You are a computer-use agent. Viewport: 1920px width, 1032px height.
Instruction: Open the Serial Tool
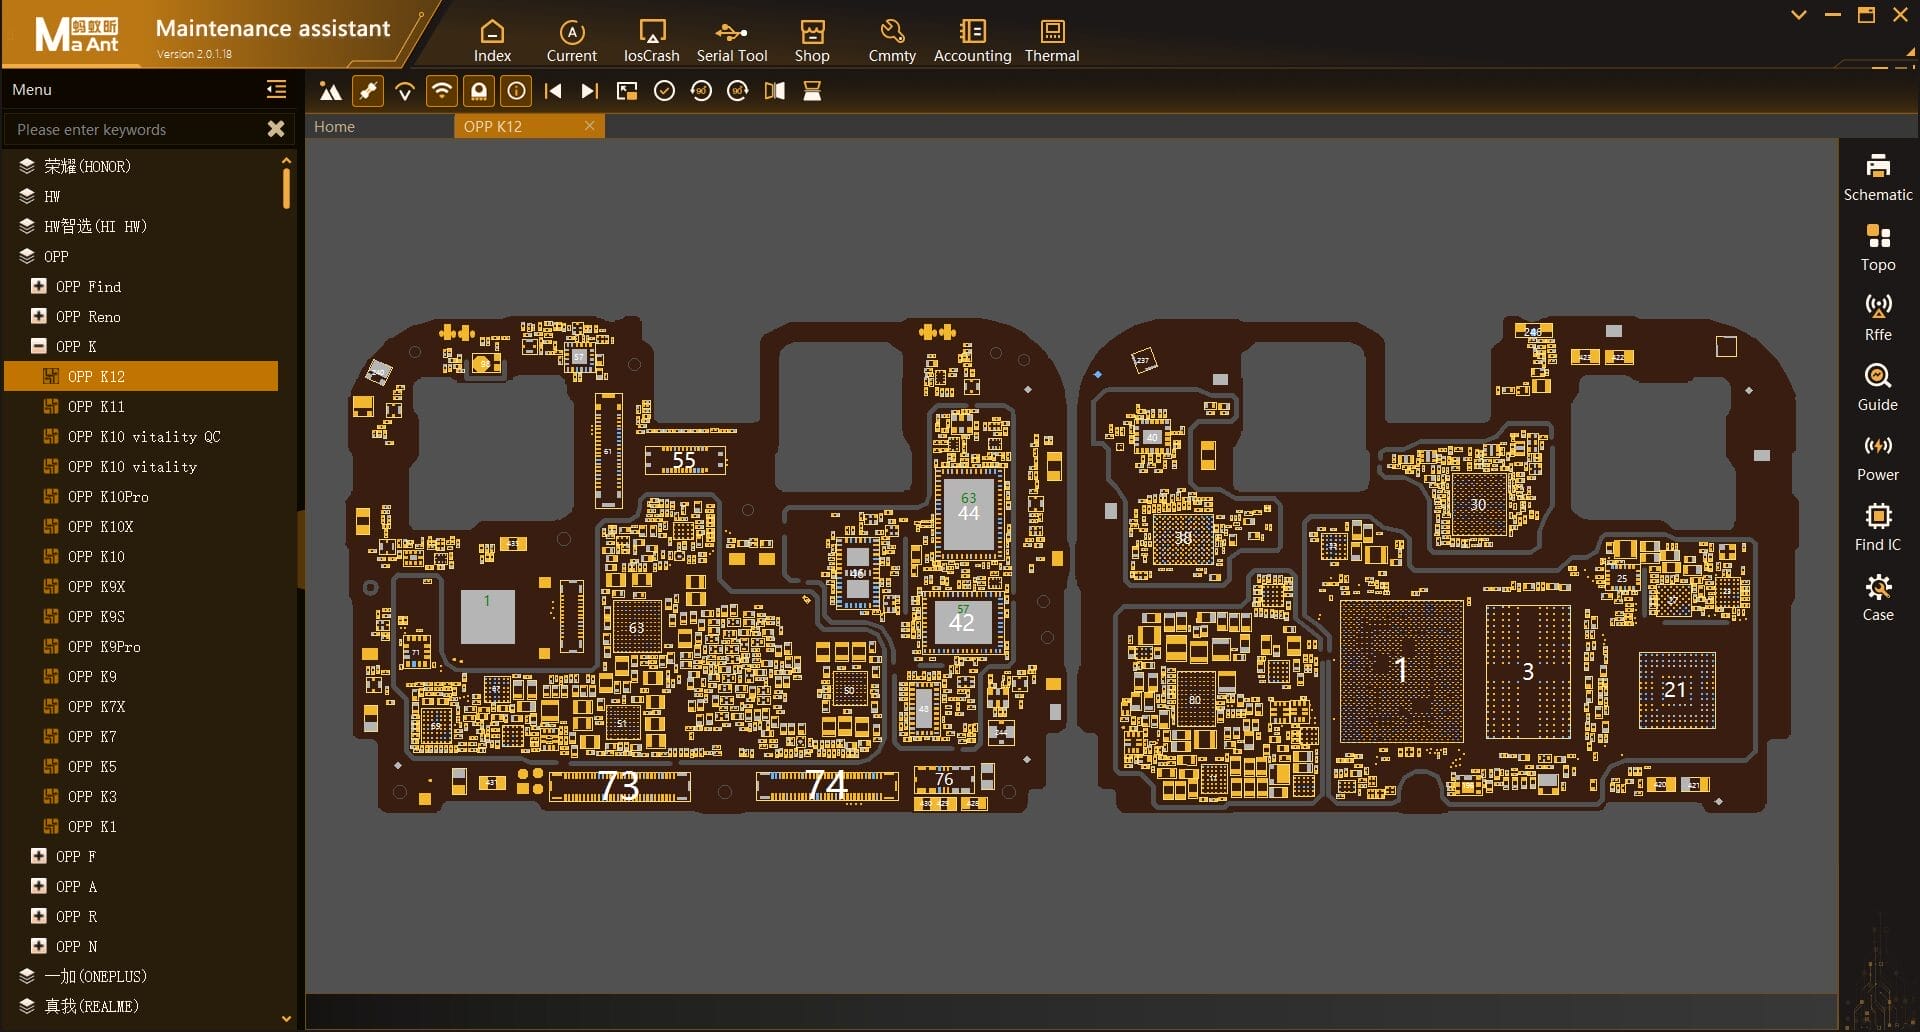(x=731, y=41)
